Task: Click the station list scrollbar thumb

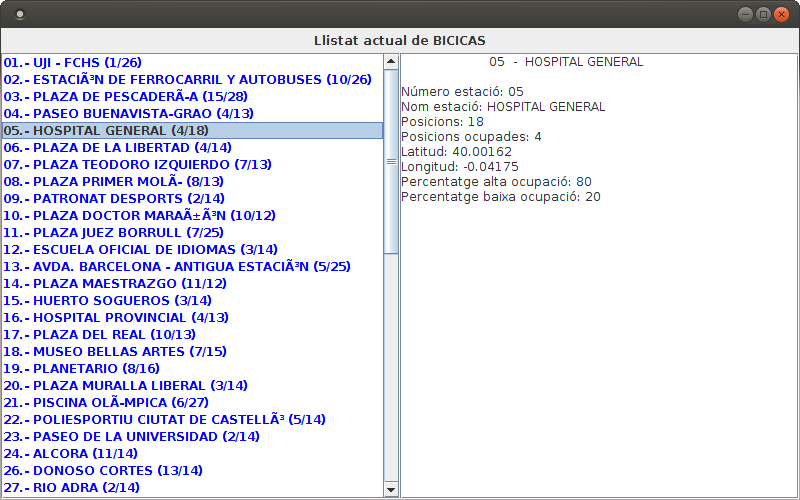Action: click(391, 160)
